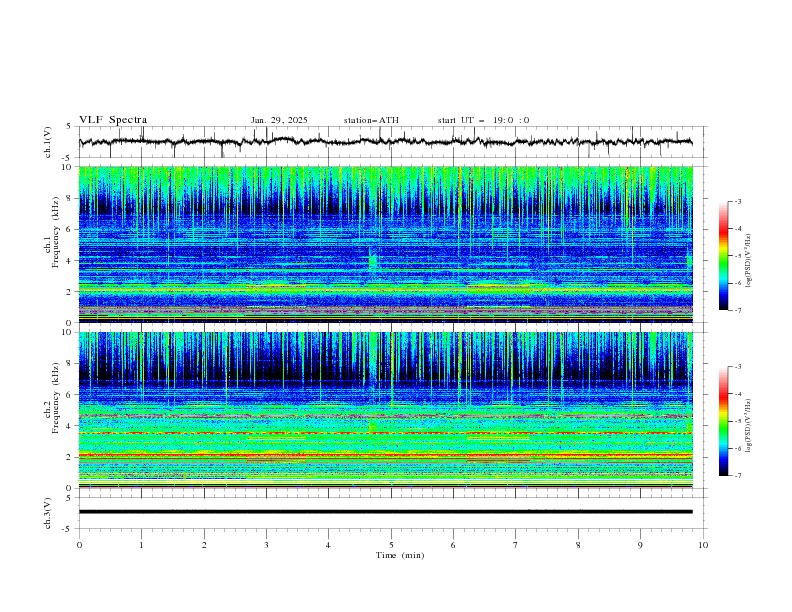Viewport: 792px width, 612px height.
Task: Click the "VLF Spectra" plot title
Action: pos(113,120)
